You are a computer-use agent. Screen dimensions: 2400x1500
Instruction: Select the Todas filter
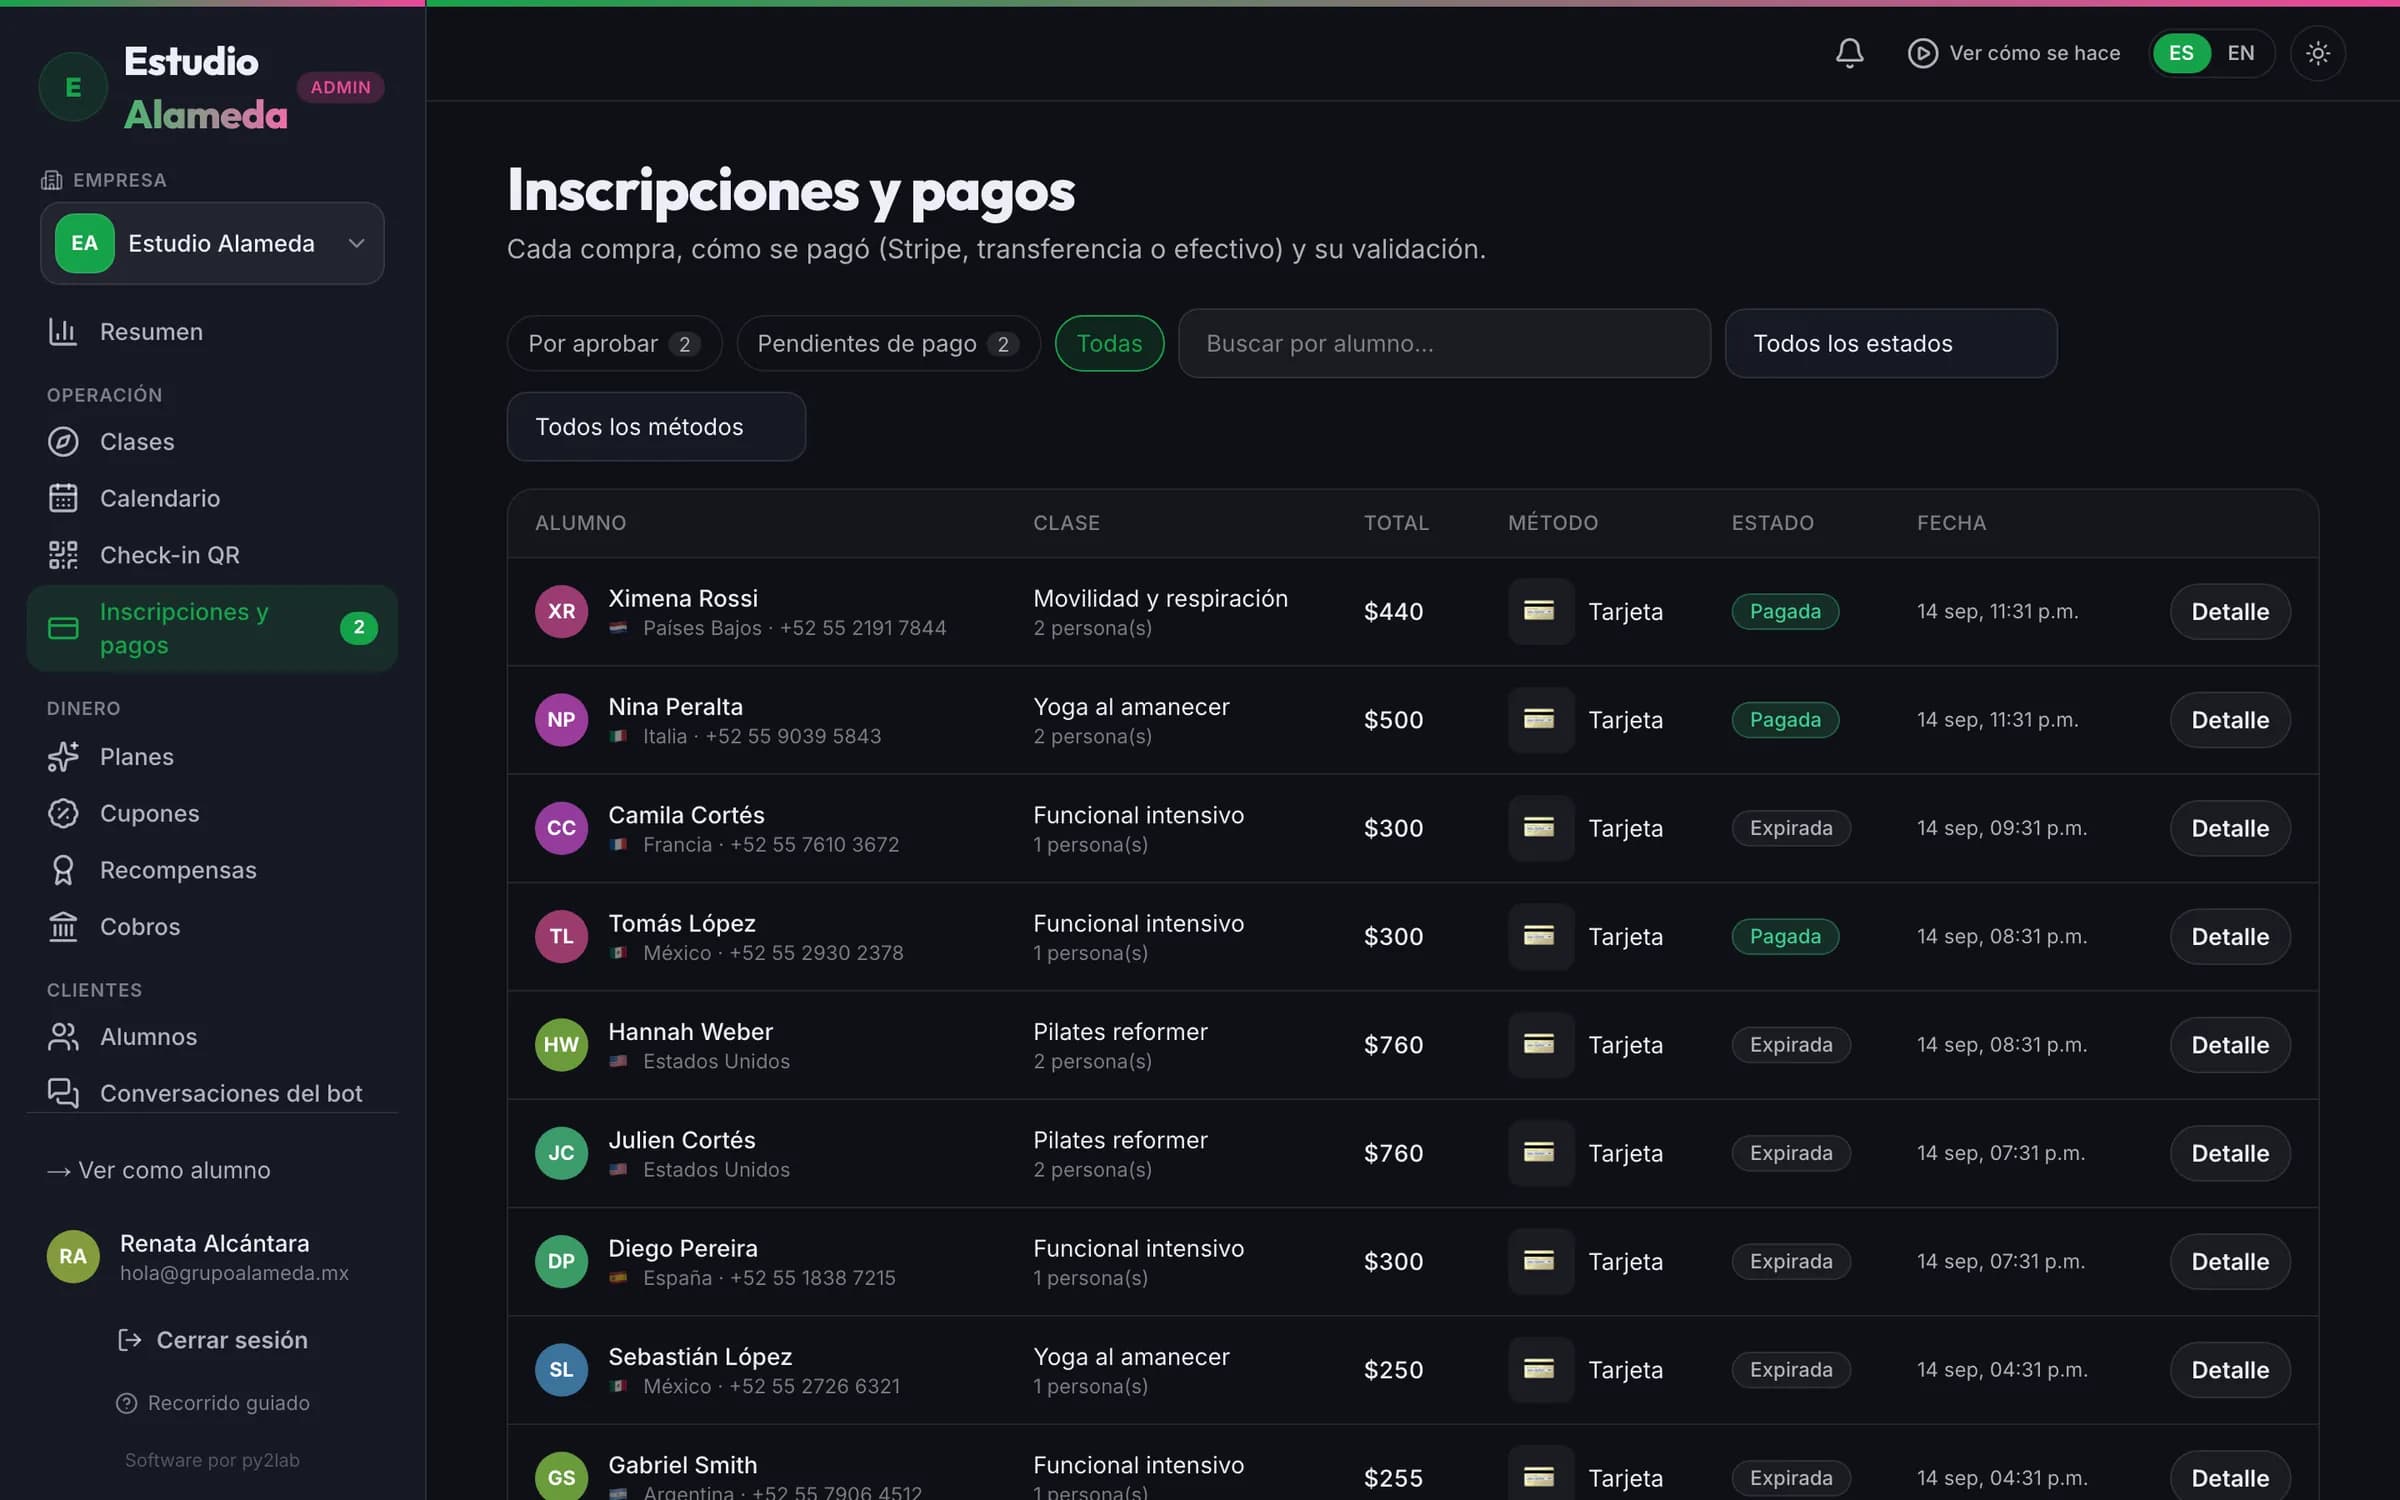(x=1109, y=344)
